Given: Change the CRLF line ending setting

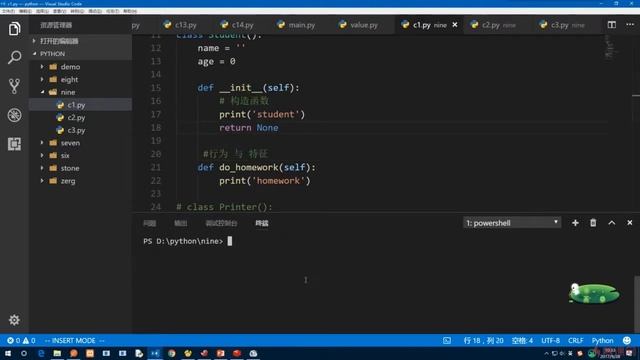Looking at the screenshot, I should tap(576, 340).
